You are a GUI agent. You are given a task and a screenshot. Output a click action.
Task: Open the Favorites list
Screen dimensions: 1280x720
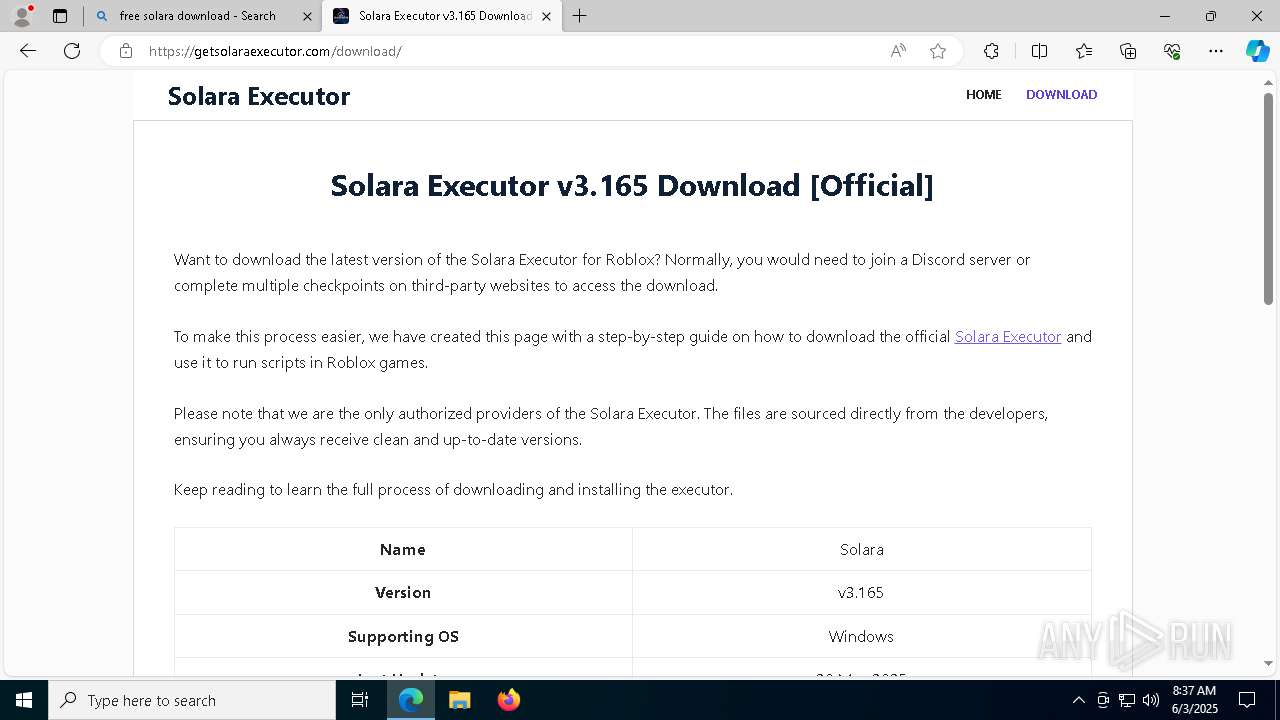point(1084,51)
